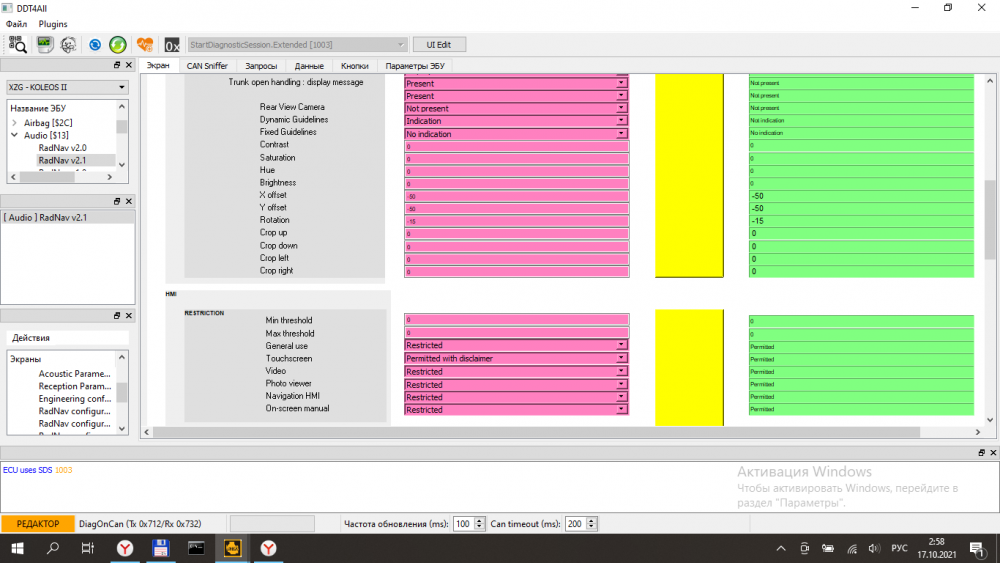Click the 0x hex command icon
Screen dimensions: 1000x563
tap(172, 45)
